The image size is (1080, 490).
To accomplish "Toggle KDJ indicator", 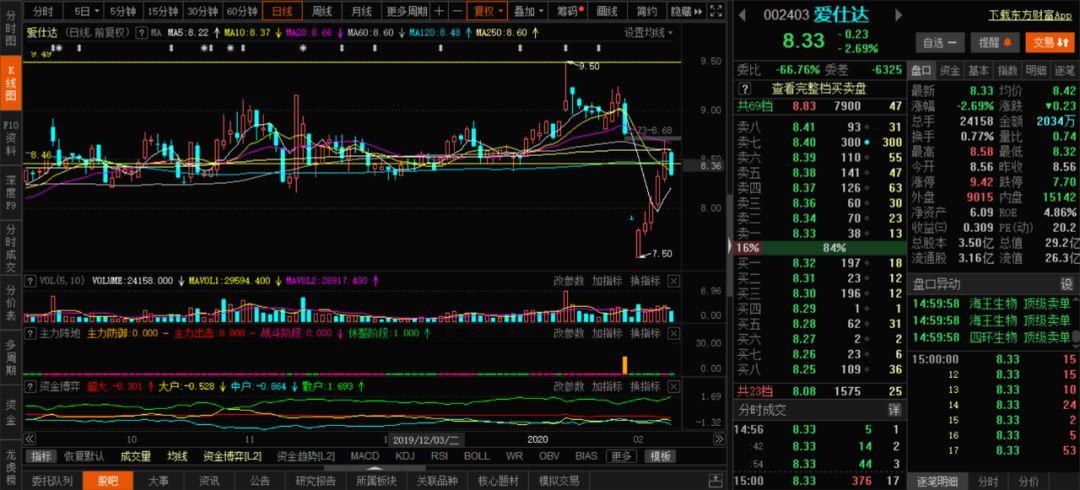I will [405, 456].
